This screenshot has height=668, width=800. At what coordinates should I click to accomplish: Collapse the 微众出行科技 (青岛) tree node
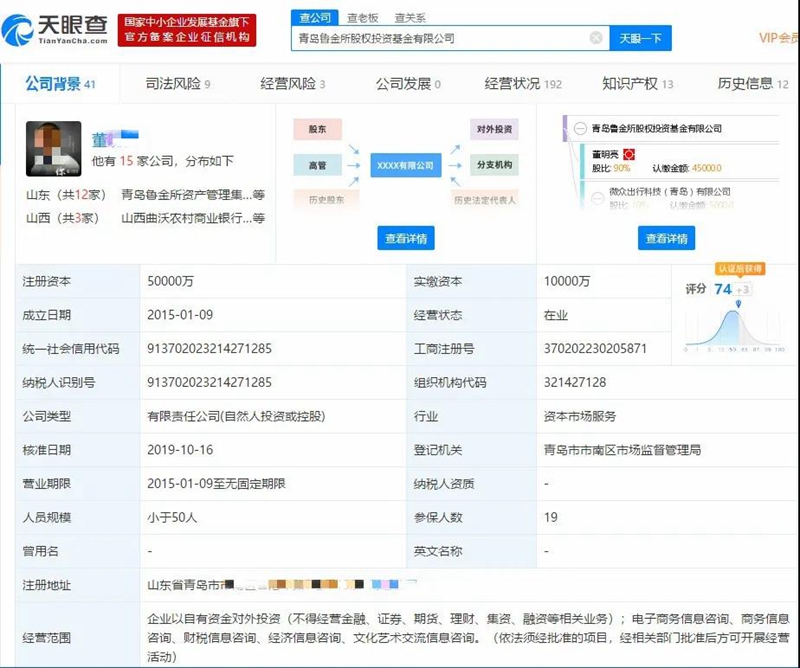click(597, 197)
